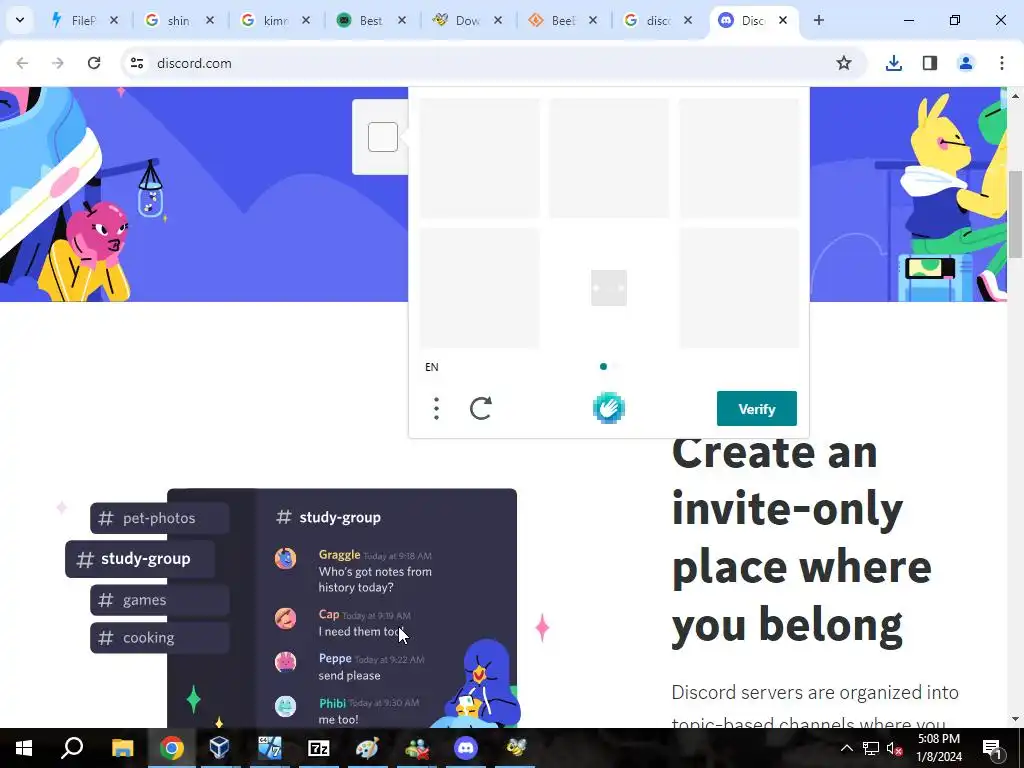
Task: Open a new browser tab
Action: coord(819,20)
